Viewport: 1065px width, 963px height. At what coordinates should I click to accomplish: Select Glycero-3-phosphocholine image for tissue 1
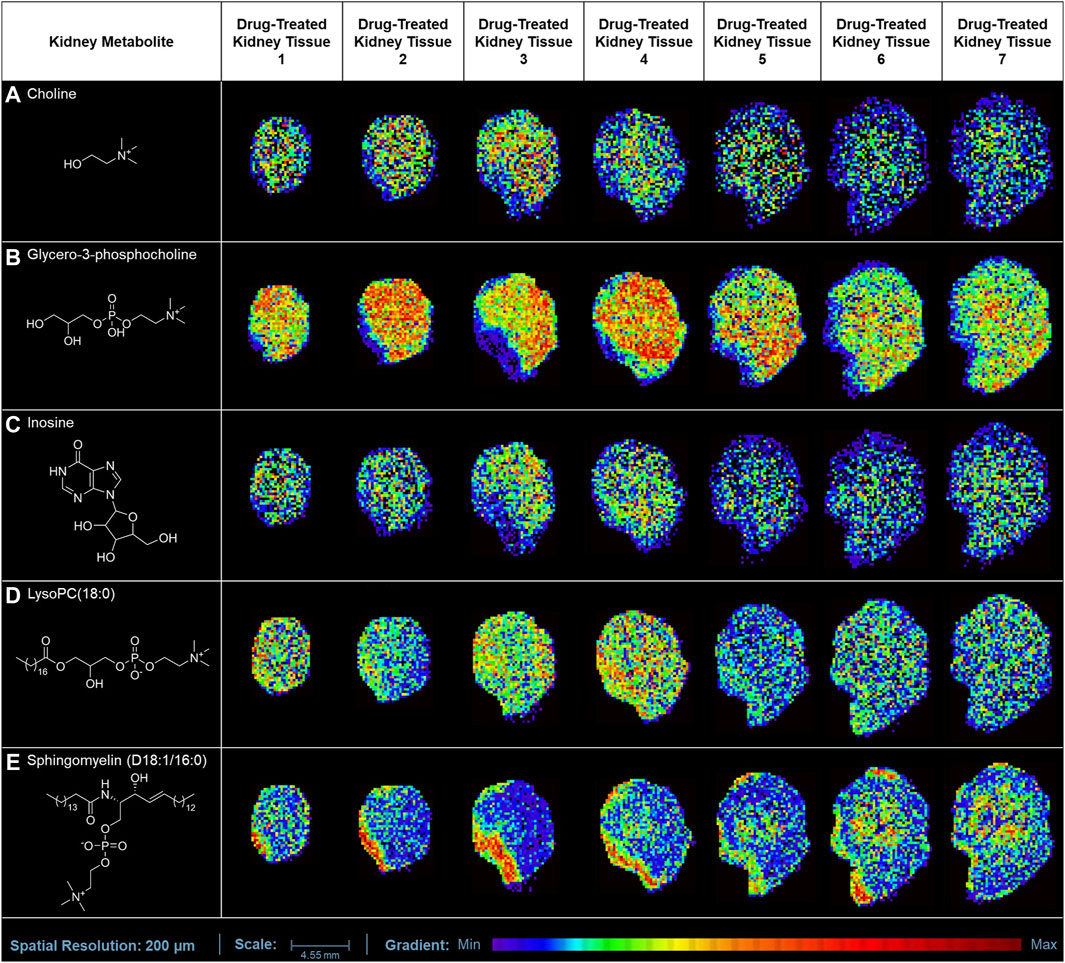coord(280,323)
